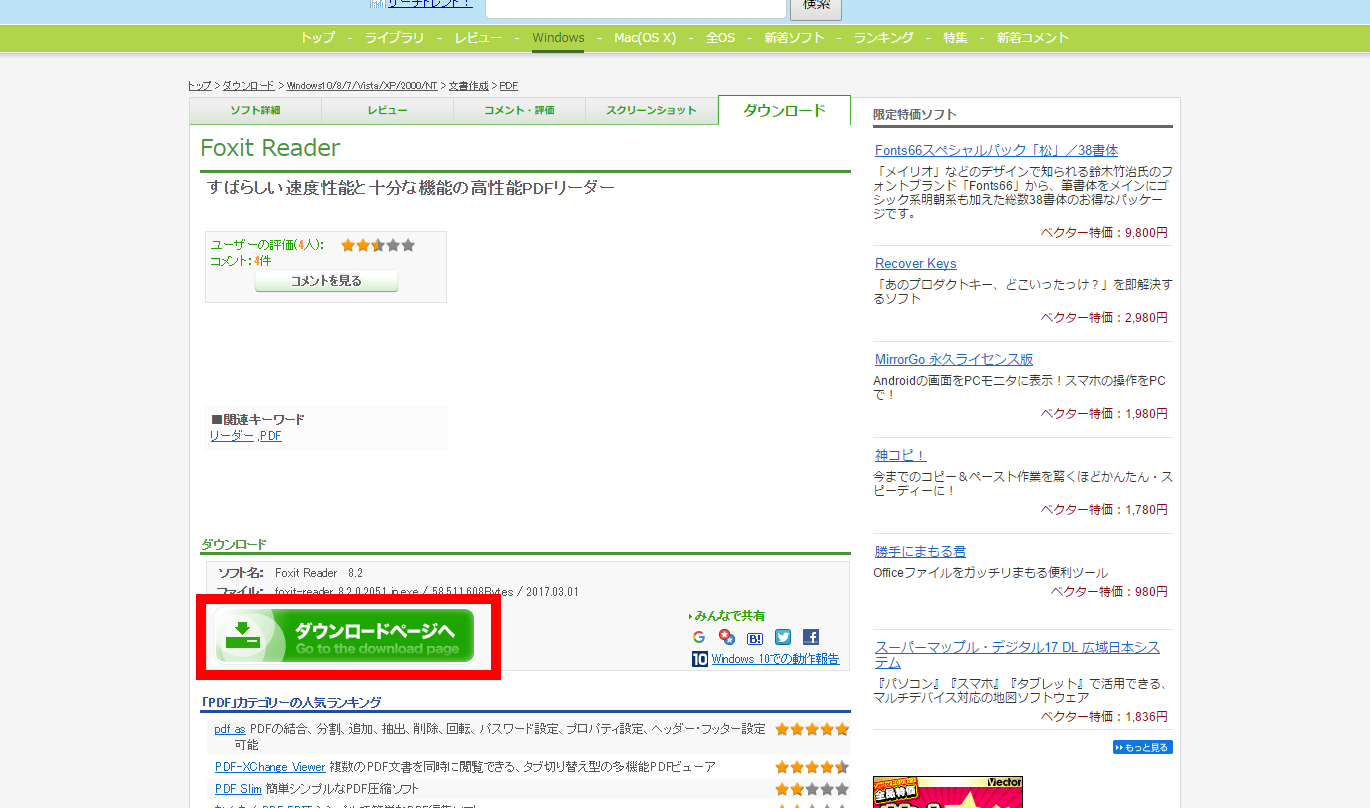Select the ダウンロード tab
This screenshot has width=1370, height=808.
point(785,110)
